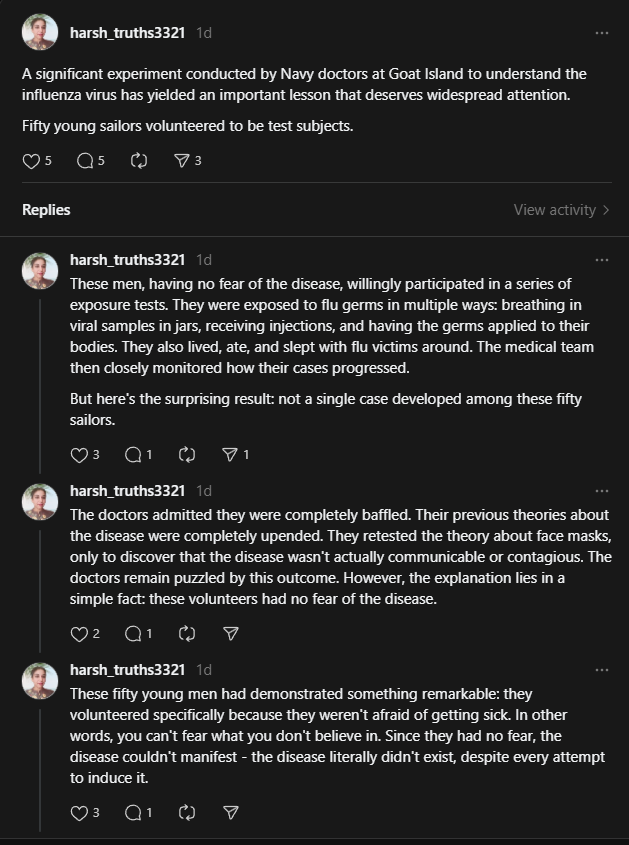Open more options for the baffled doctors reply

point(602,491)
